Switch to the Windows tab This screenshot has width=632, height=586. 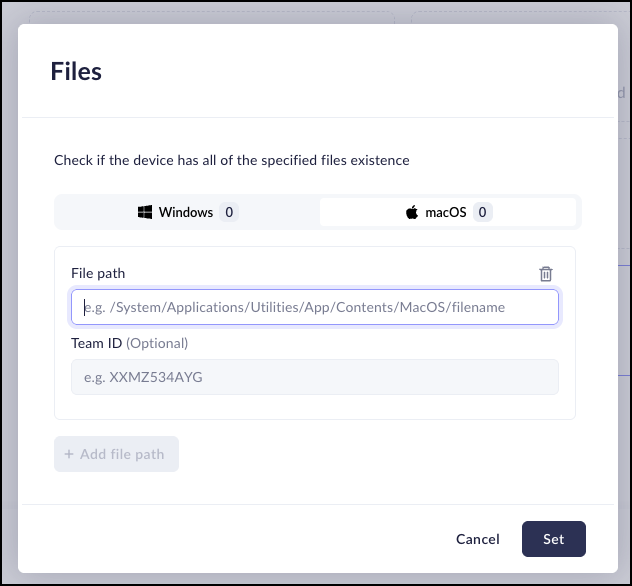pyautogui.click(x=186, y=212)
